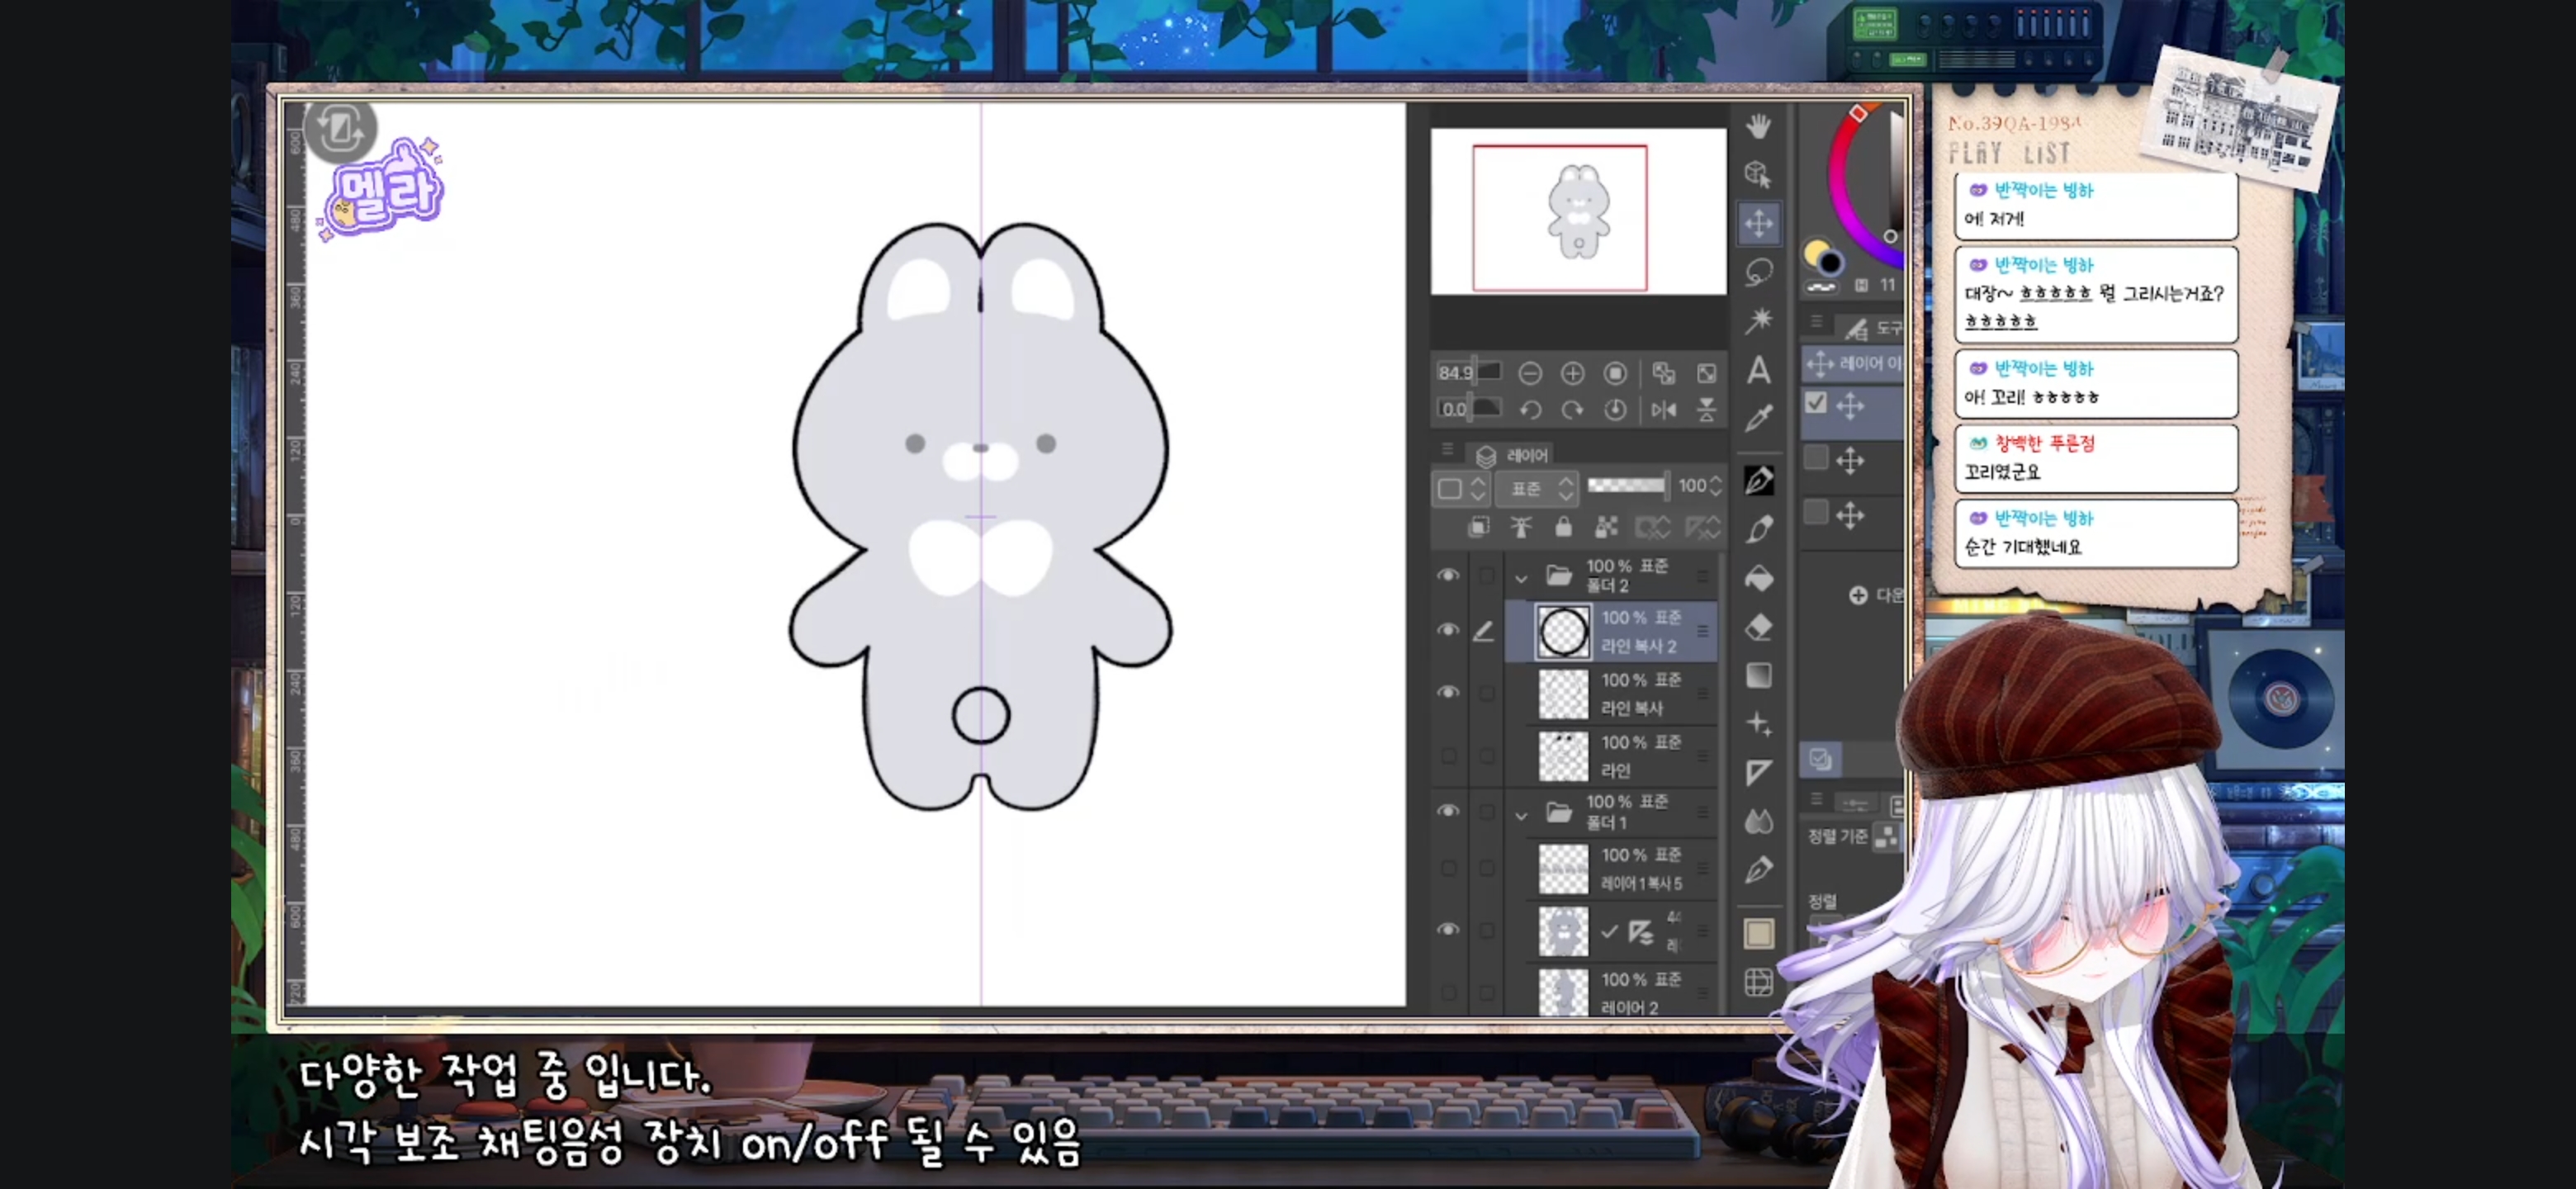Viewport: 2576px width, 1189px height.
Task: Hide the 폴더 1 folder layer
Action: [x=1447, y=811]
